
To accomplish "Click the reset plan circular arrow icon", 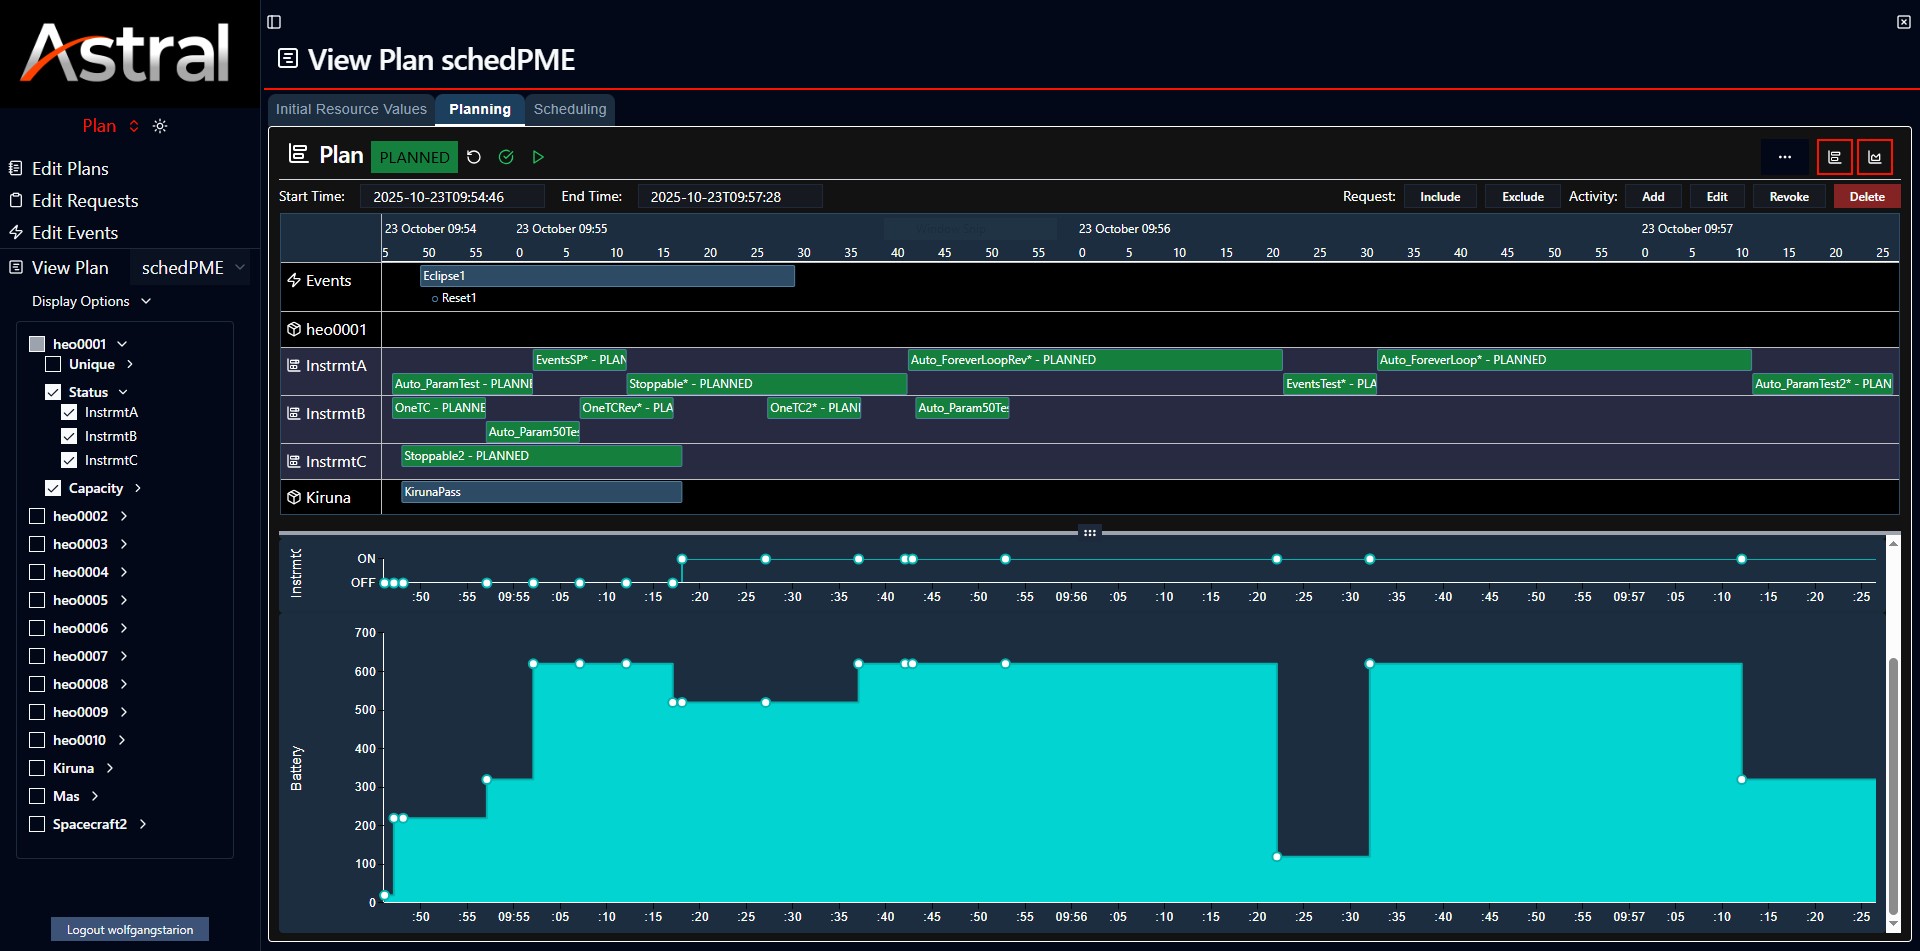I will point(474,157).
